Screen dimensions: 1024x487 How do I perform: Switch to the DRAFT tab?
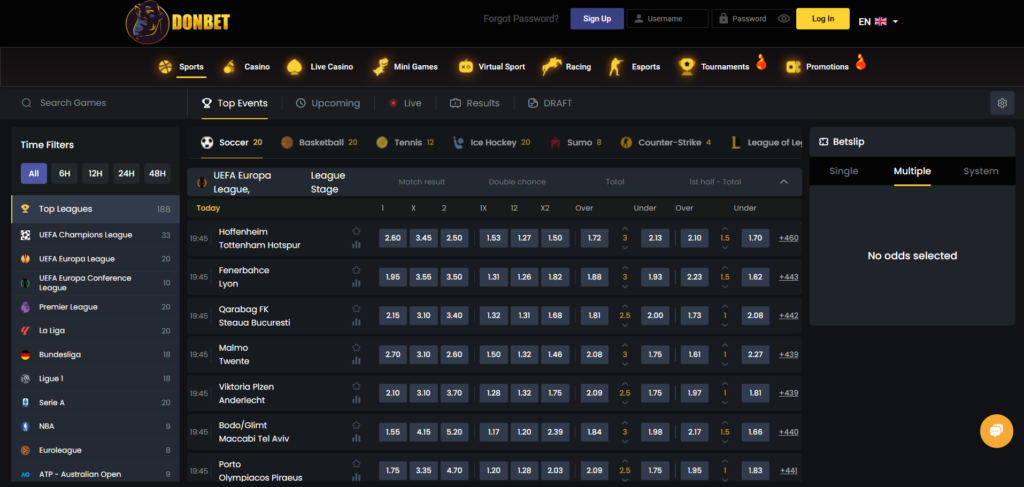pos(549,103)
